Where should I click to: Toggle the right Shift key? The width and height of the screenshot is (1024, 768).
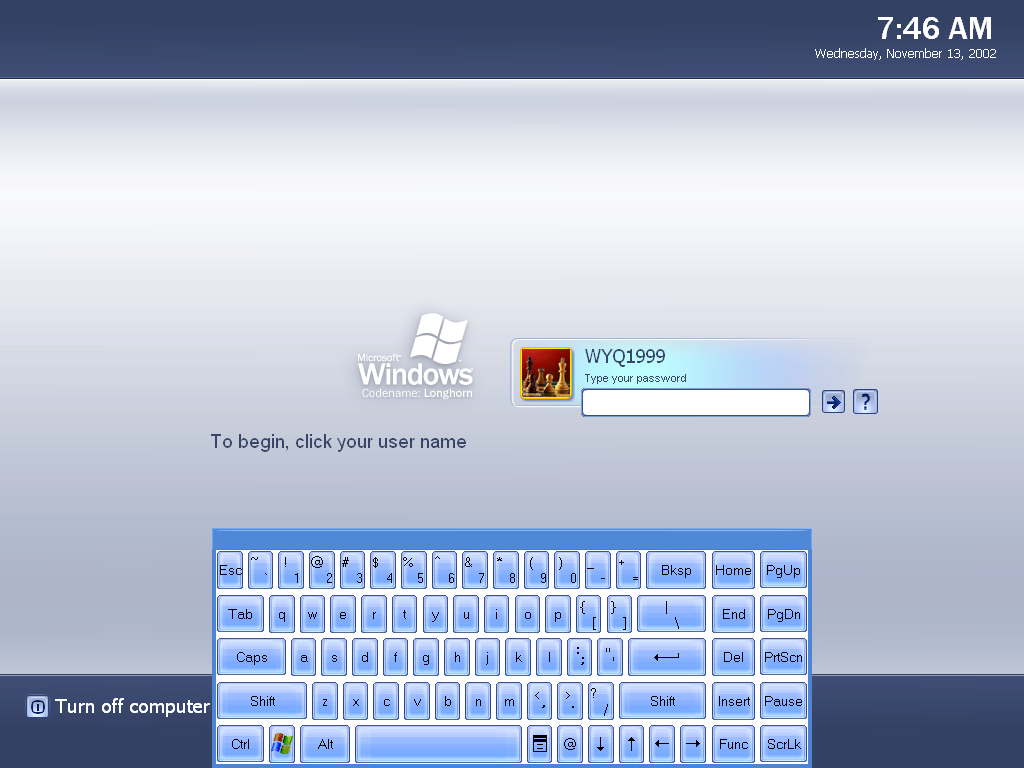pos(662,701)
